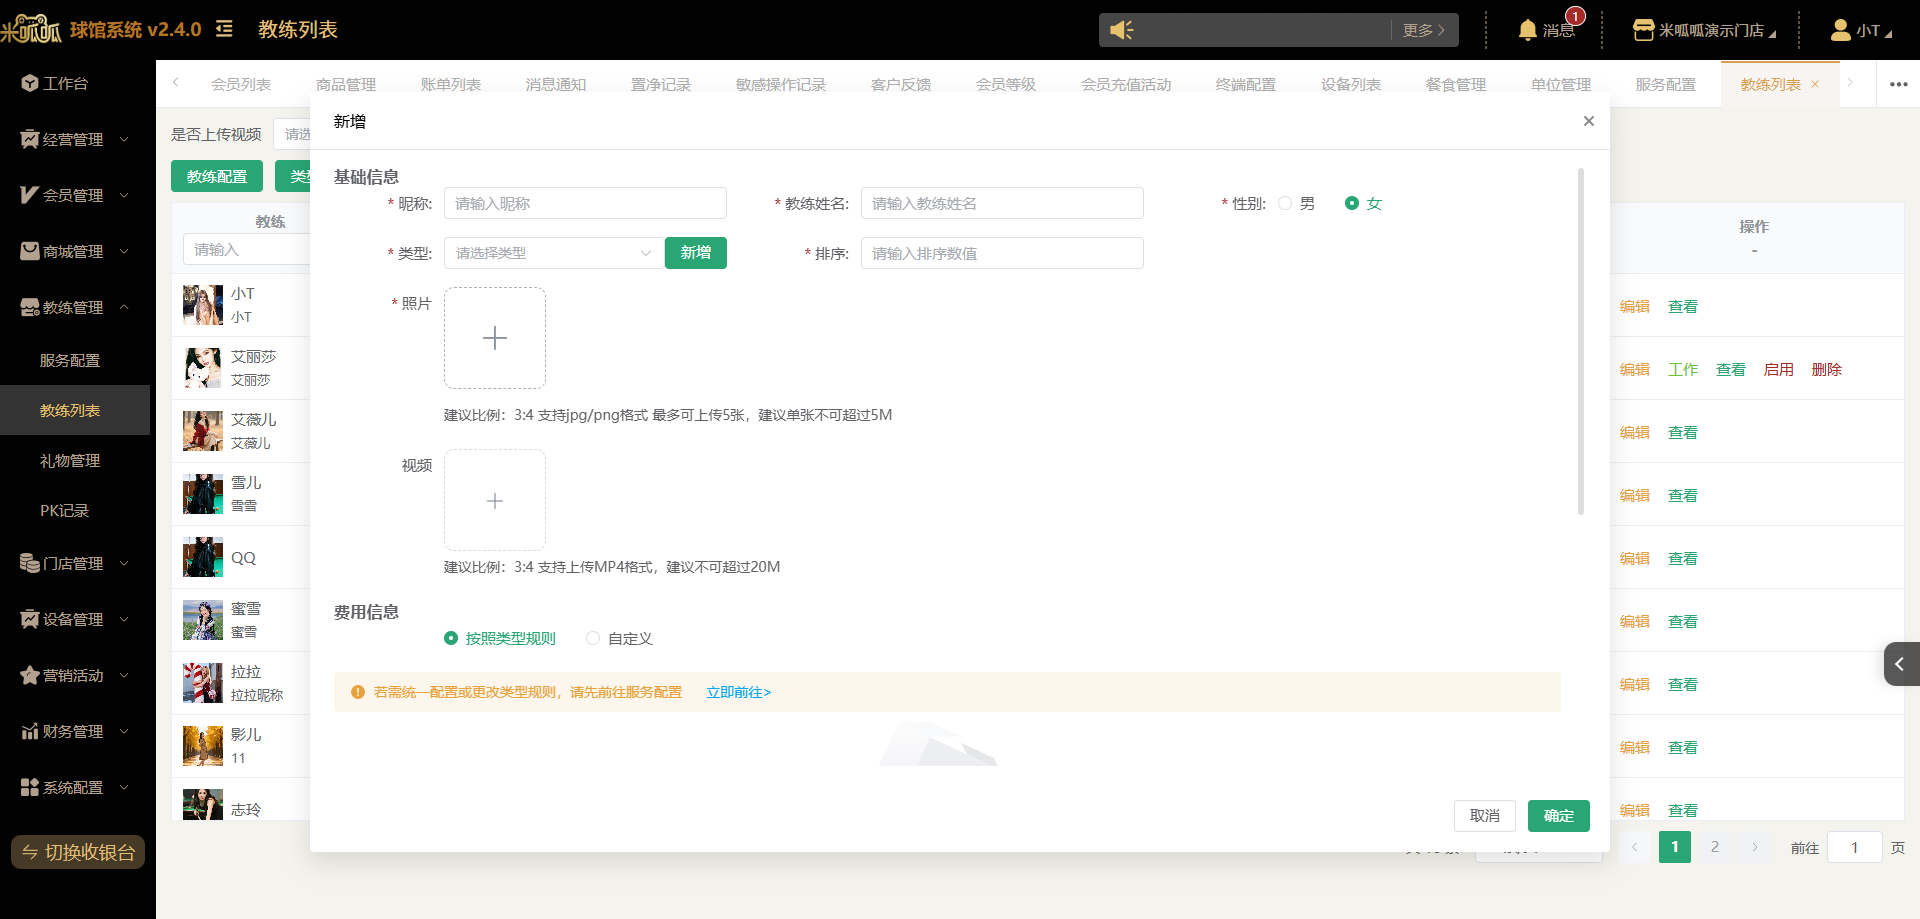Expand the 财务管理 menu

[124, 731]
